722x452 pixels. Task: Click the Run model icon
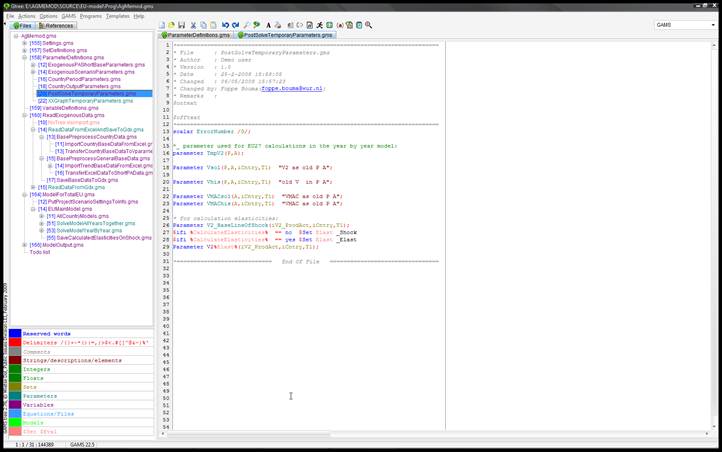pyautogui.click(x=319, y=25)
